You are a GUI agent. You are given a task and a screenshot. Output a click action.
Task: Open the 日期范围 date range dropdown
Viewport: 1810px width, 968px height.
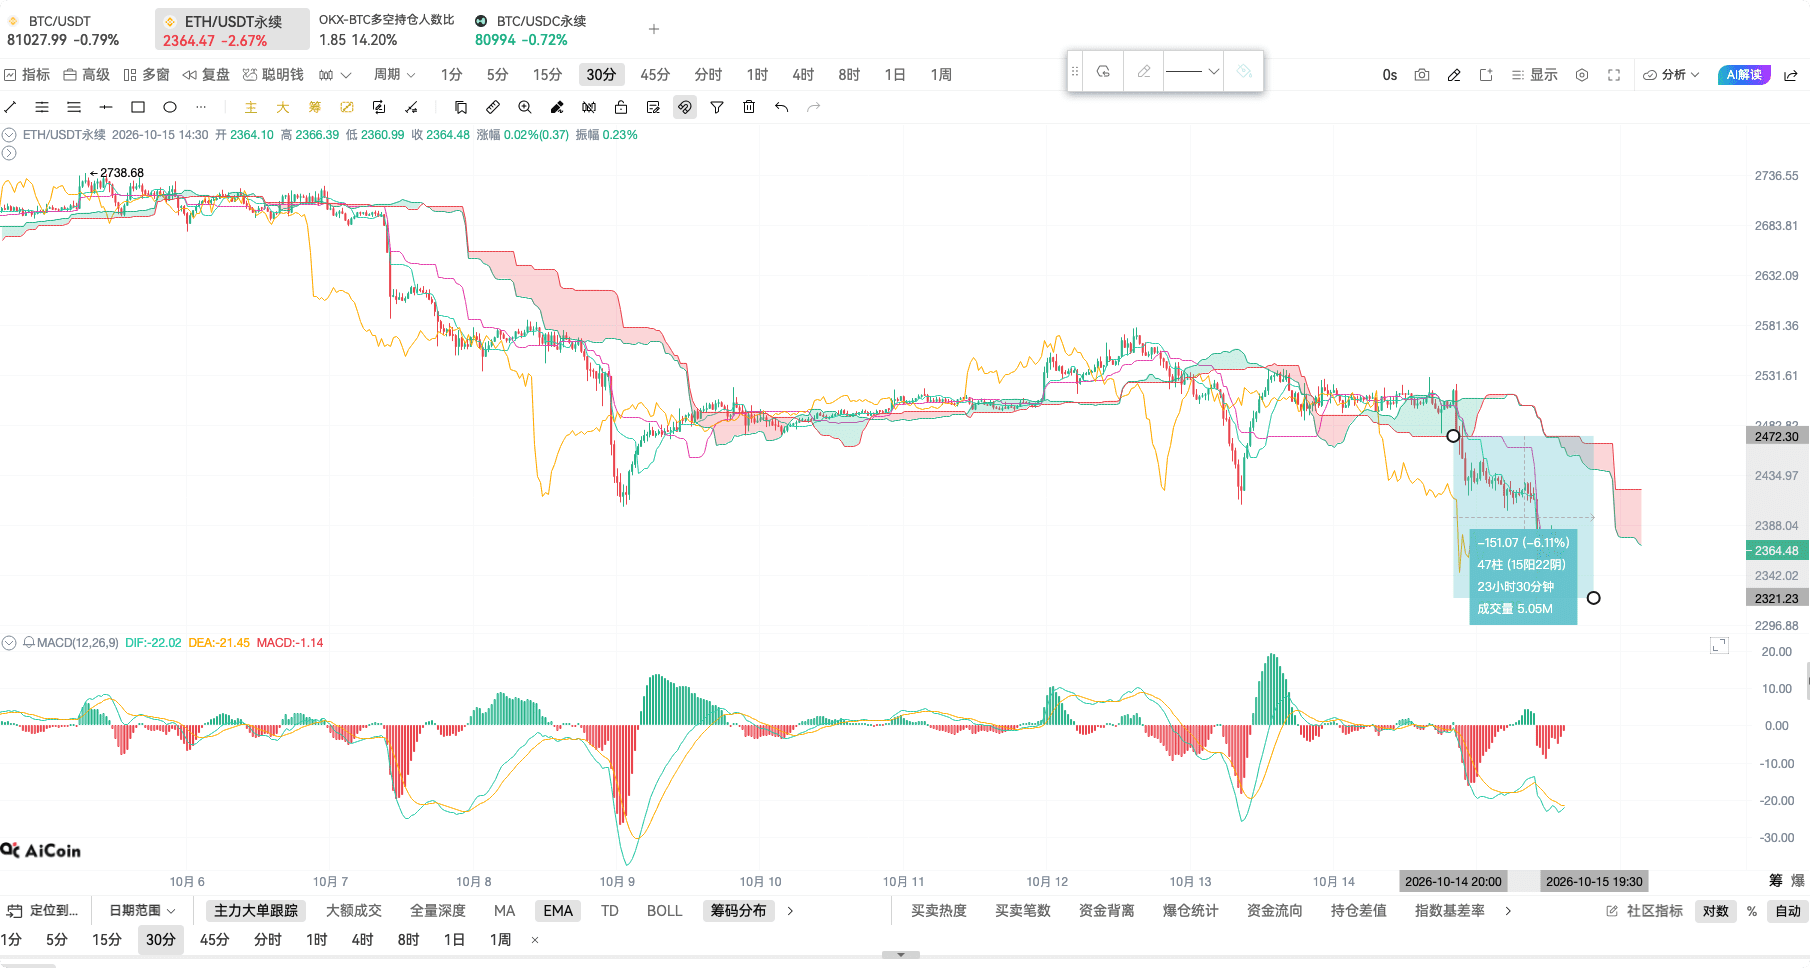(142, 911)
